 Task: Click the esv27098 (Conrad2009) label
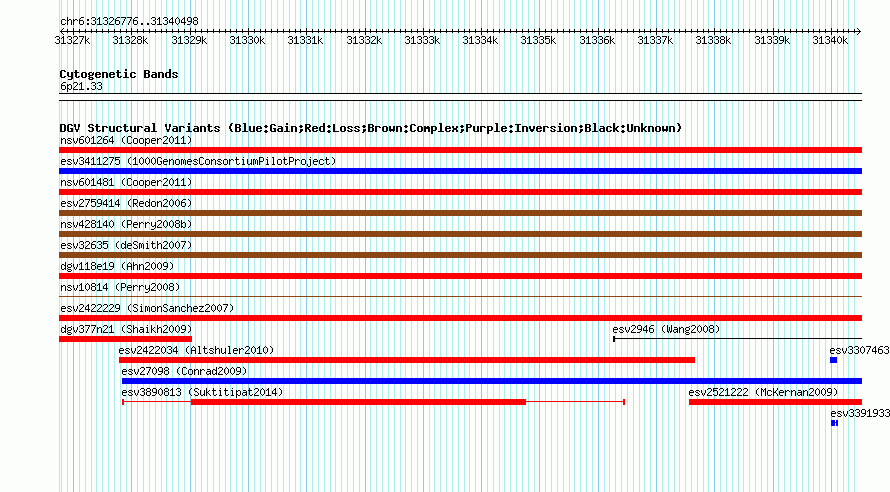point(184,371)
